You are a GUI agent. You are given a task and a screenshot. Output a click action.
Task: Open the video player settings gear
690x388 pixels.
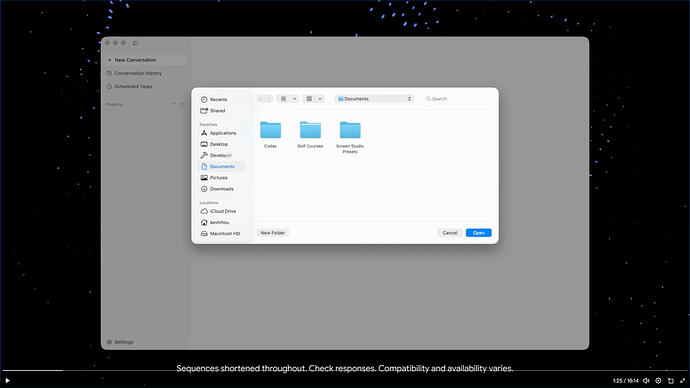pyautogui.click(x=658, y=381)
